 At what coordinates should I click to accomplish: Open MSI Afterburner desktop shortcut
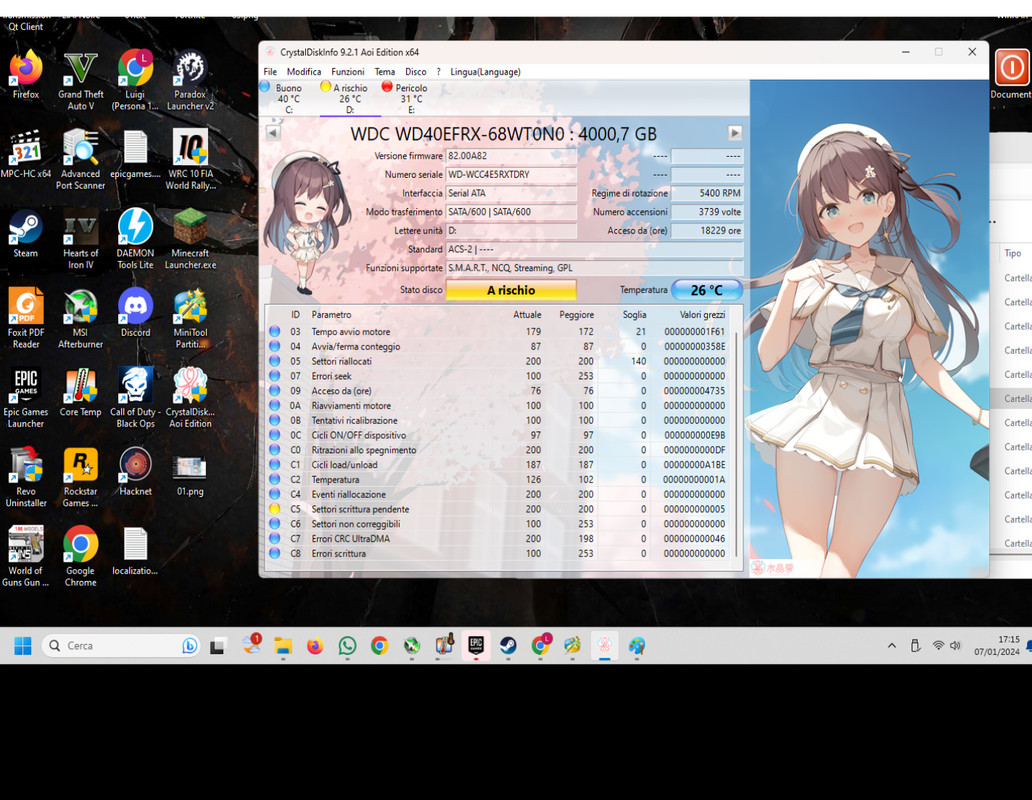point(80,319)
